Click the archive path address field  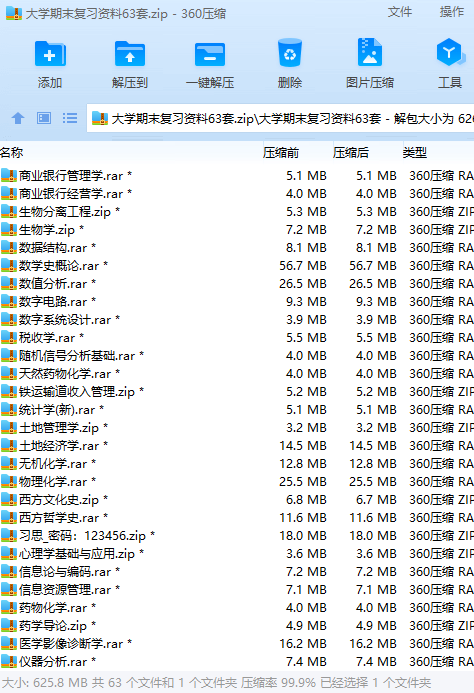[280, 118]
